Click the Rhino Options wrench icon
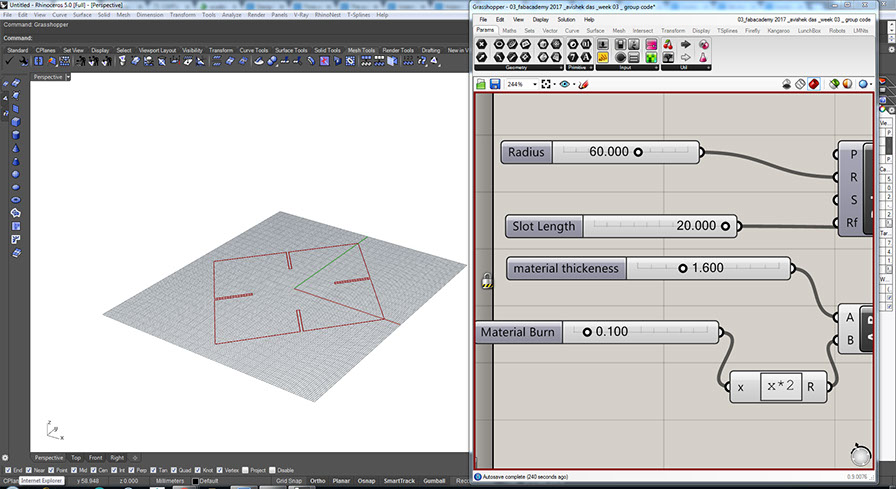The image size is (896, 489). 24,61
